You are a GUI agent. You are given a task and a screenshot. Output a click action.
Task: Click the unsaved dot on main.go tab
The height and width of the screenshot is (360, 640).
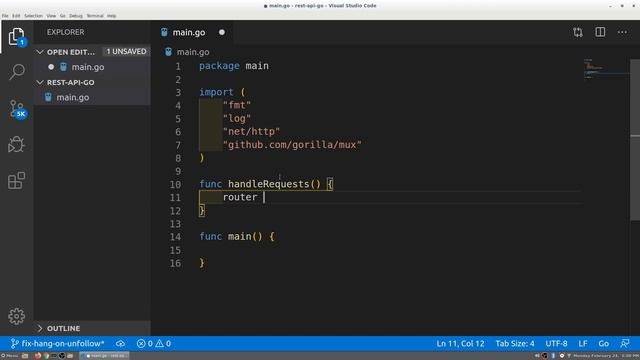222,32
